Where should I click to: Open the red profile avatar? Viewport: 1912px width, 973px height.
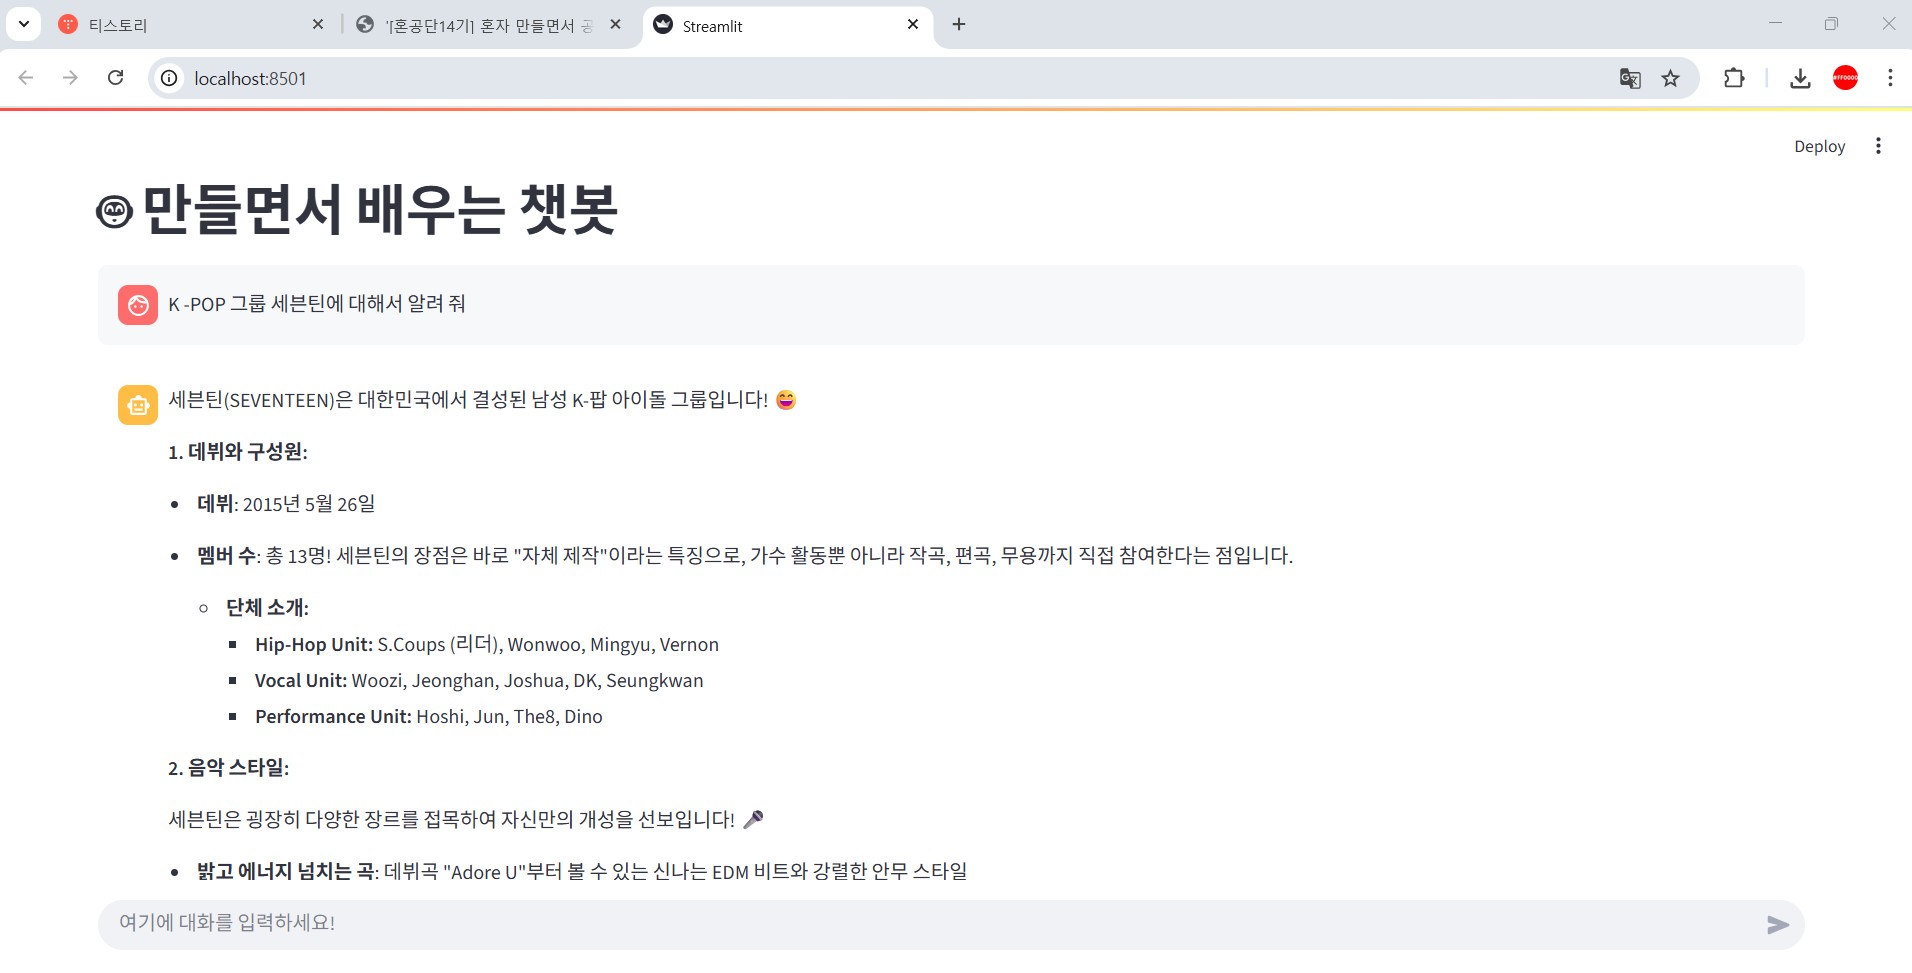pyautogui.click(x=1845, y=78)
